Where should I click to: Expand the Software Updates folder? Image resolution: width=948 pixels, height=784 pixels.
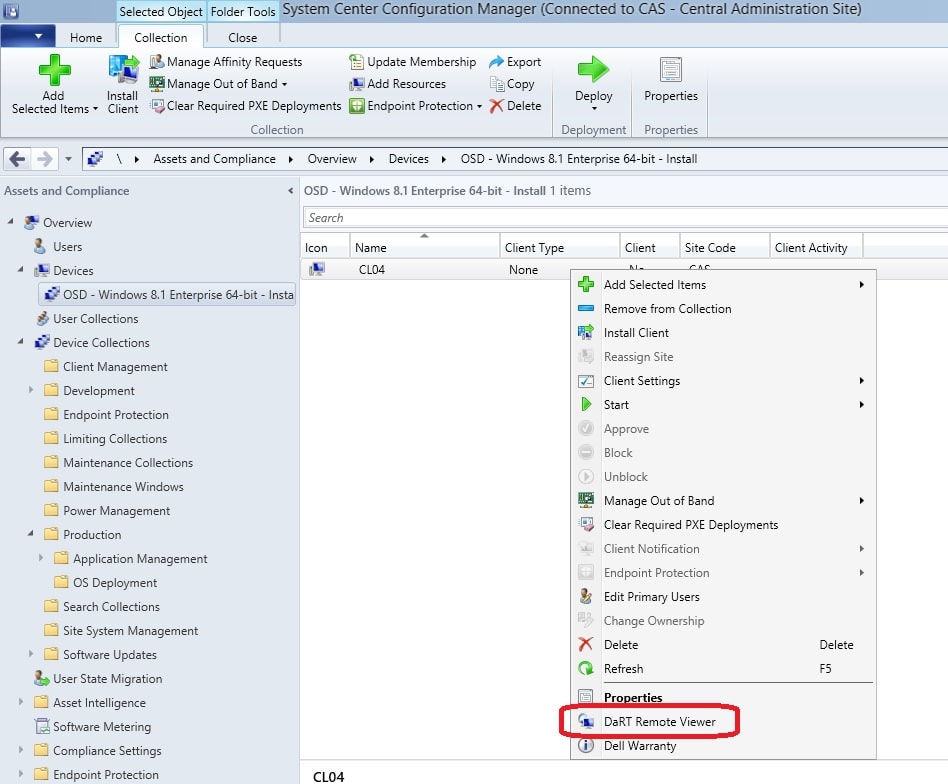tap(30, 653)
